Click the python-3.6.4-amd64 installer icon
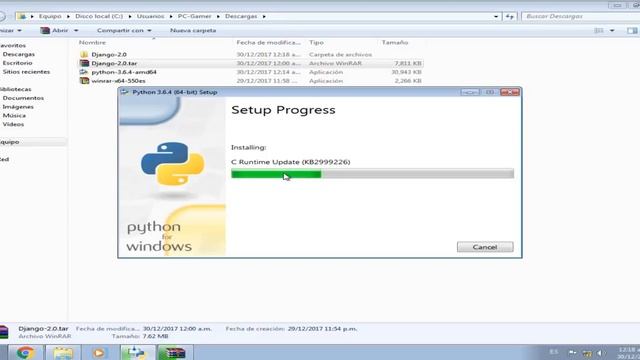This screenshot has height=360, width=640. (x=84, y=72)
